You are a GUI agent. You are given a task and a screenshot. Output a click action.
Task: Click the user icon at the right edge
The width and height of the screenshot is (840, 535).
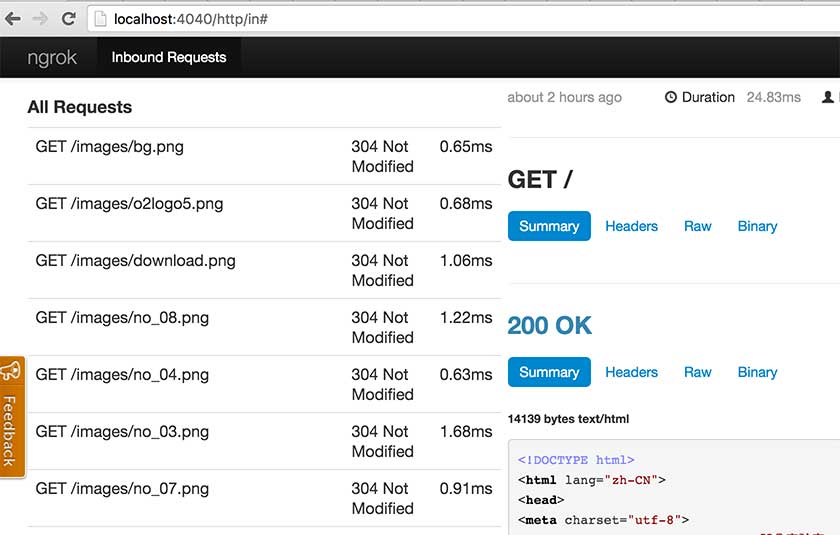click(x=828, y=97)
